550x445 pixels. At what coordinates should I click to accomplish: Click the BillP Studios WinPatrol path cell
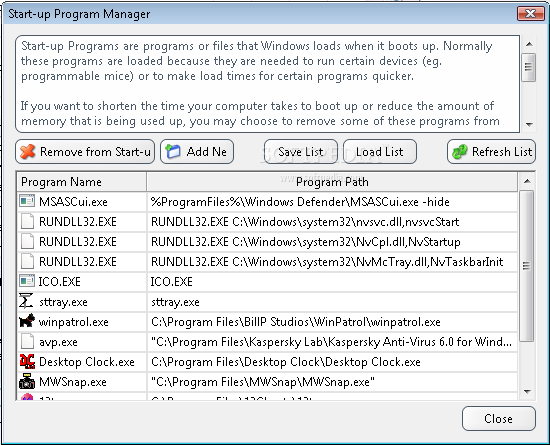click(332, 322)
